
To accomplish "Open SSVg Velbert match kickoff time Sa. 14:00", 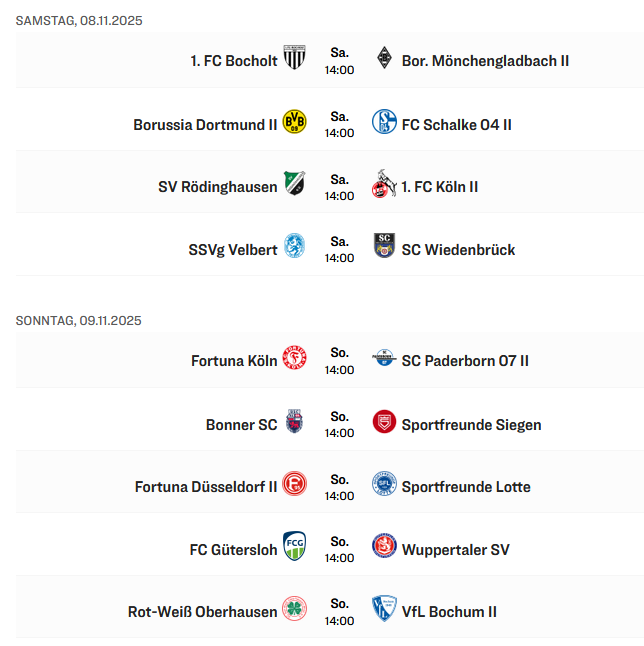I will coord(339,250).
